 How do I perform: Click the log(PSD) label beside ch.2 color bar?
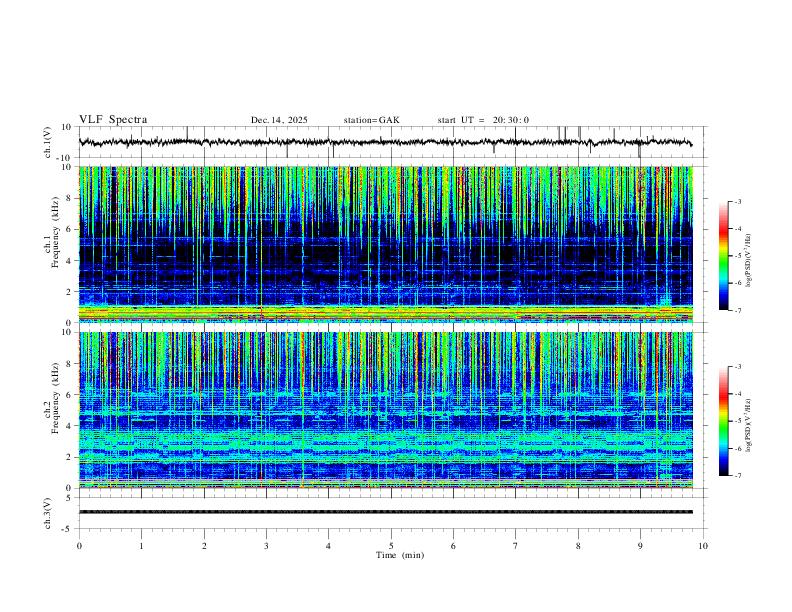(748, 425)
